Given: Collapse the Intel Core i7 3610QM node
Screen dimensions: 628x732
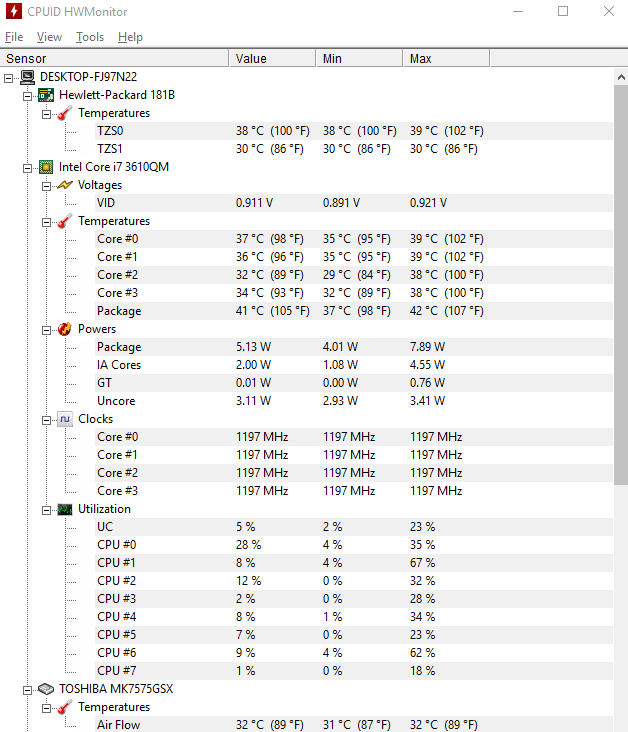Looking at the screenshot, I should (28, 168).
